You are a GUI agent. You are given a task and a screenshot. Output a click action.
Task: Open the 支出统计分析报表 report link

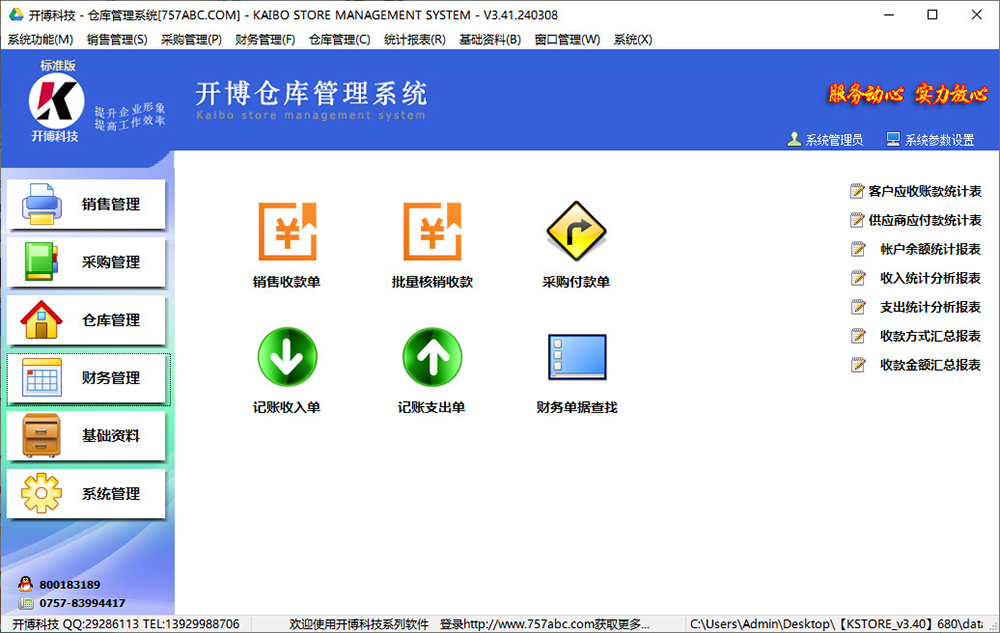(930, 307)
